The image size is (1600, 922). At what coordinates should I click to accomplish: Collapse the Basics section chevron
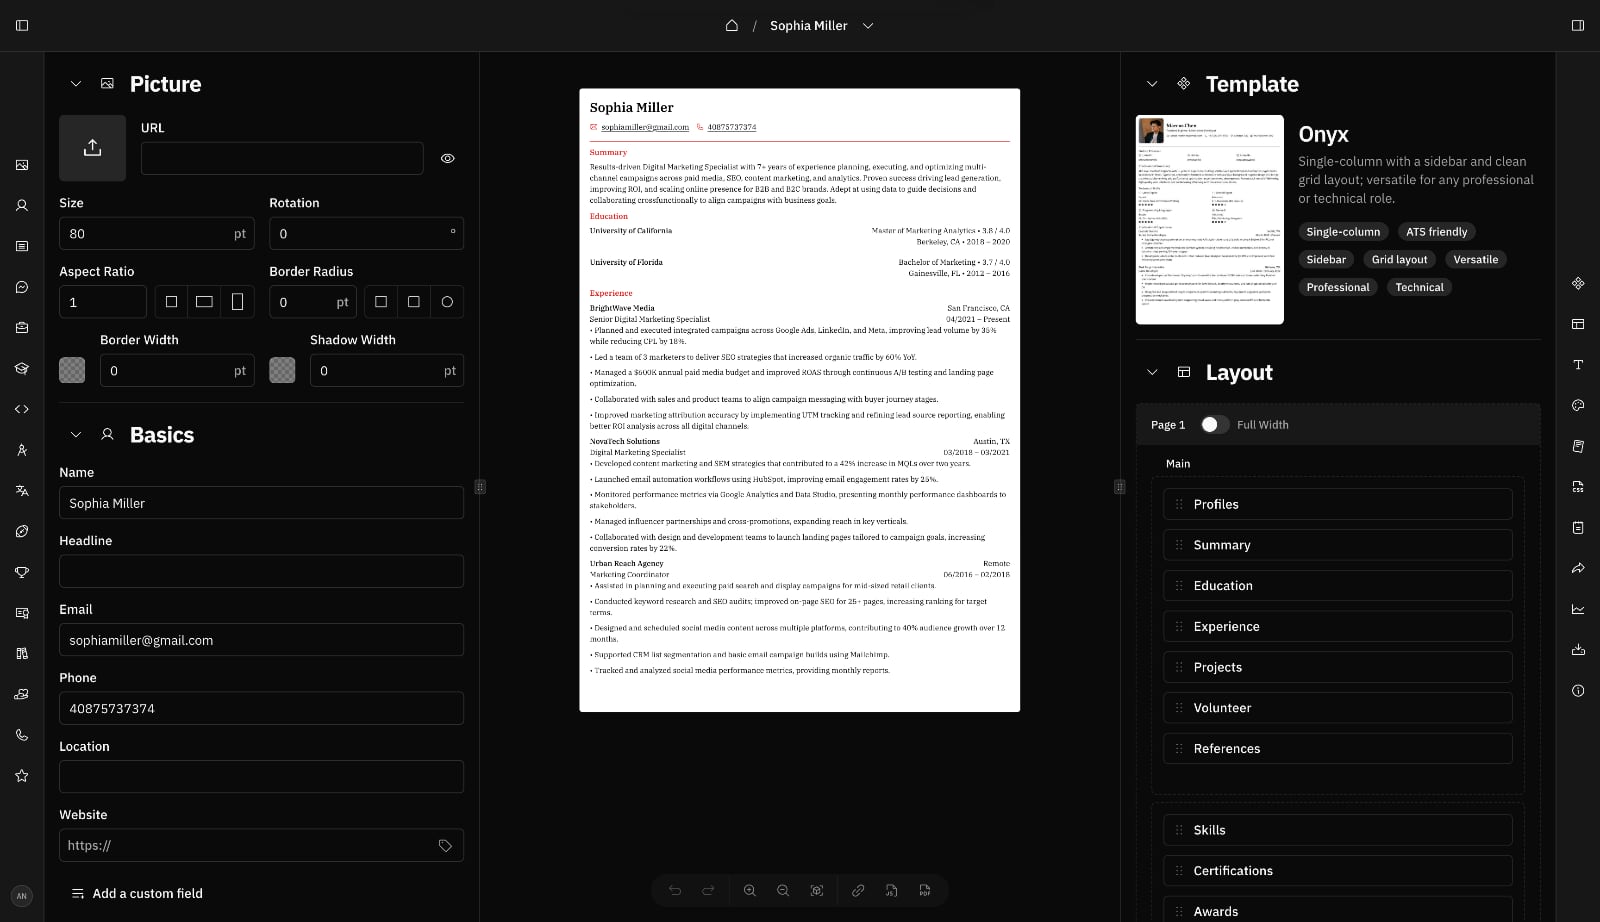point(75,435)
